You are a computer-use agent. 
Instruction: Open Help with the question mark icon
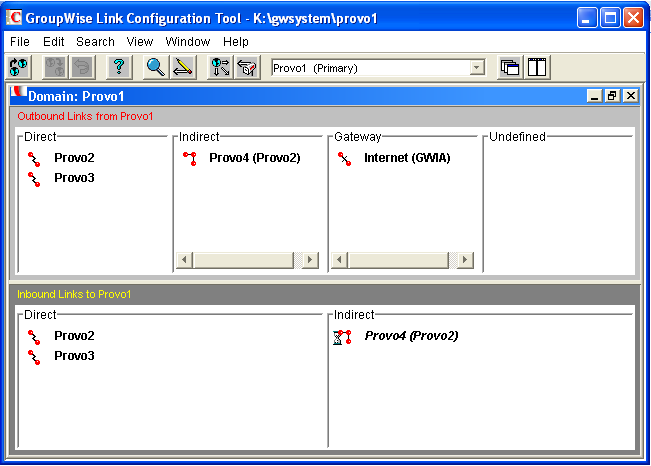point(119,67)
